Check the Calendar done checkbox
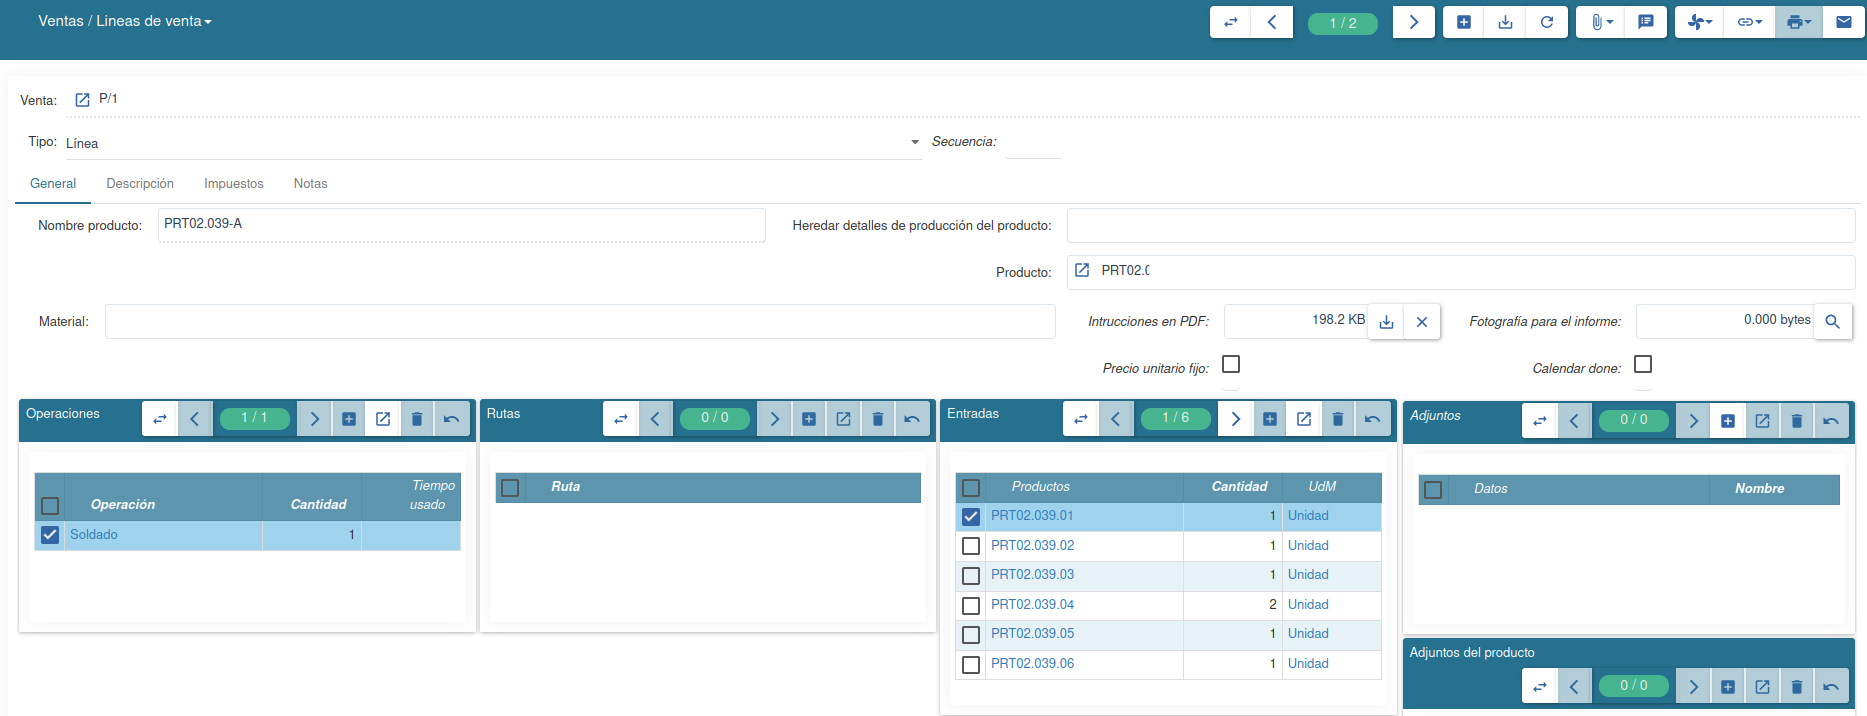This screenshot has width=1867, height=716. tap(1643, 365)
